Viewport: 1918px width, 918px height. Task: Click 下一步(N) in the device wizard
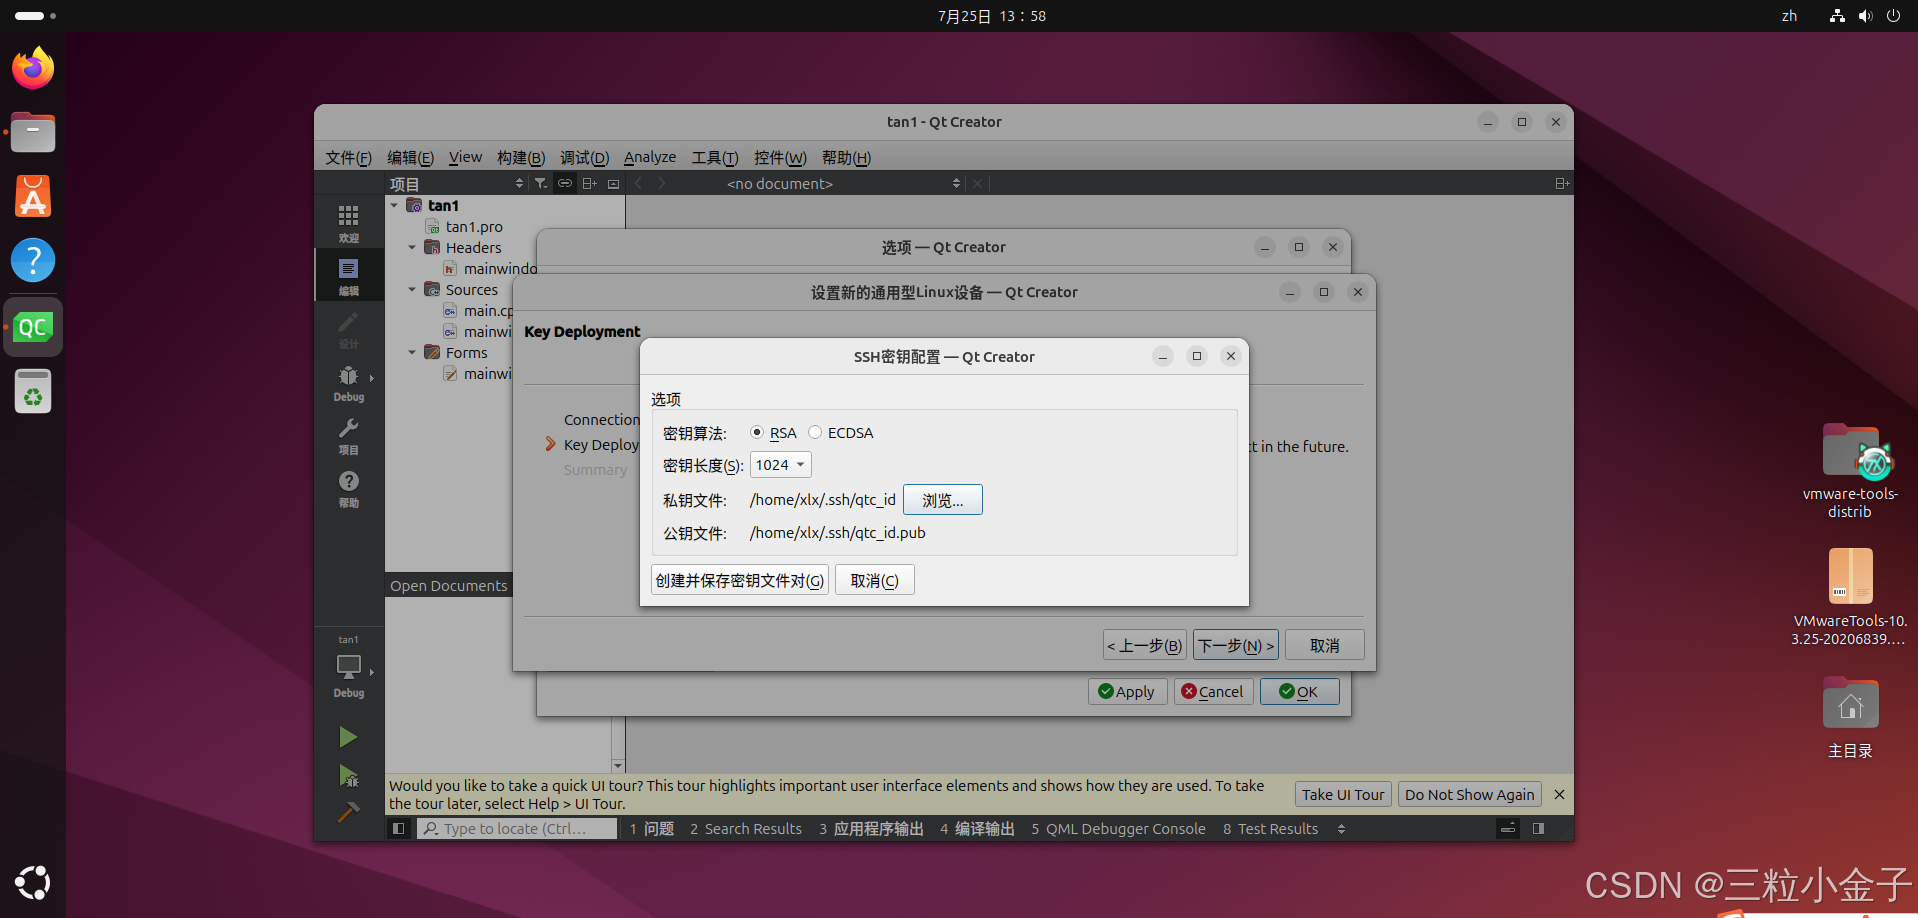pyautogui.click(x=1236, y=645)
